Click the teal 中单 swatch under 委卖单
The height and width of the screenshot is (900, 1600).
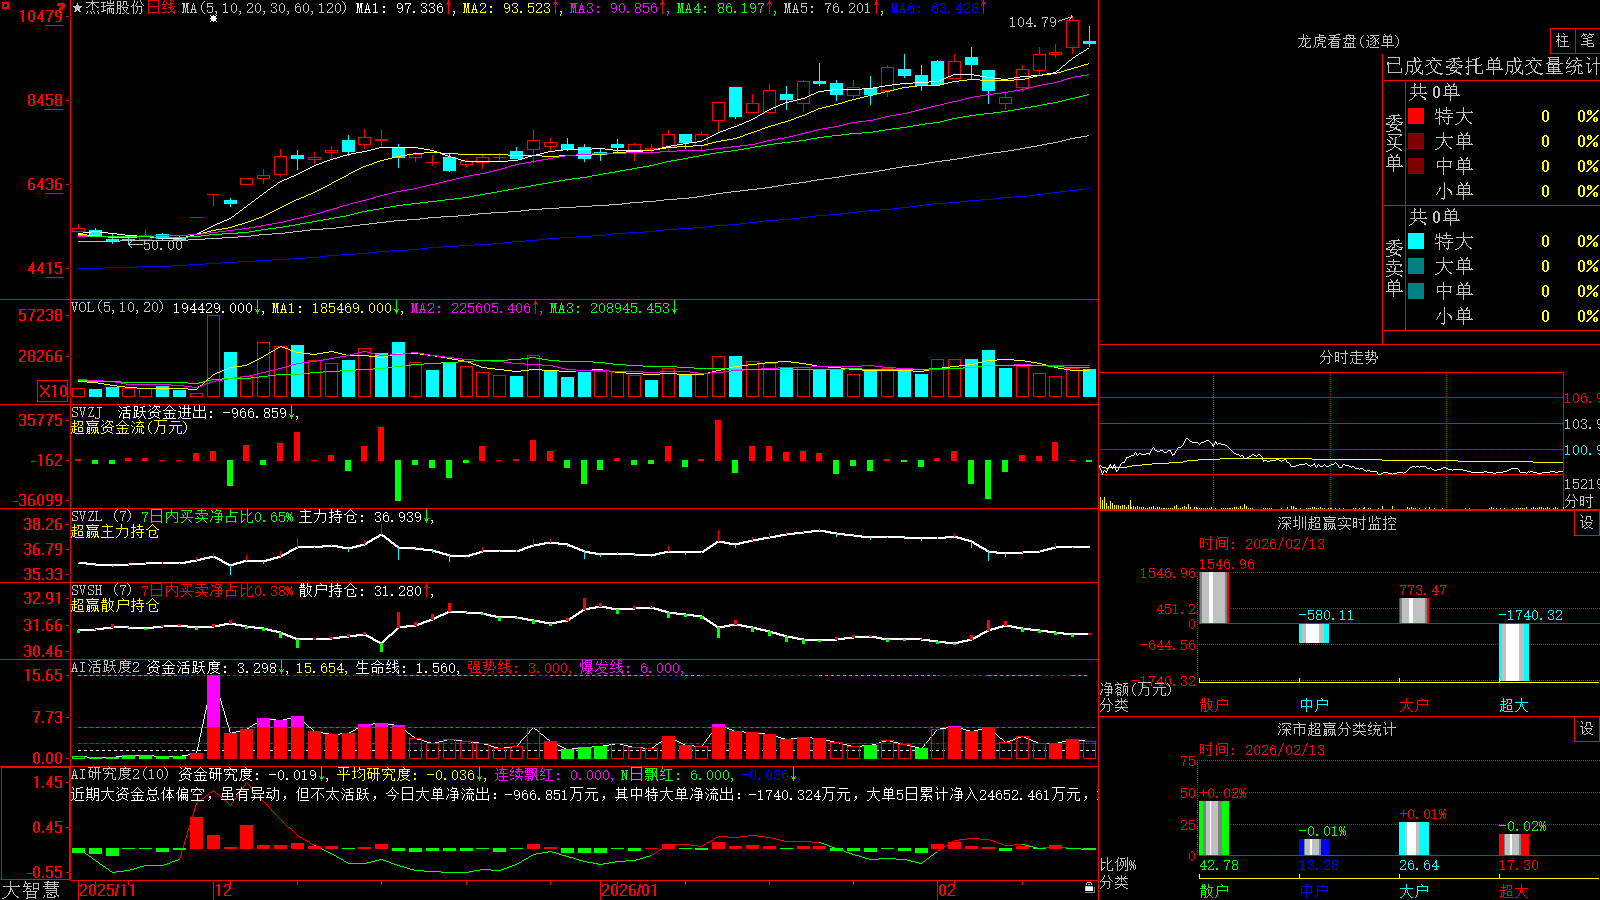(1416, 291)
